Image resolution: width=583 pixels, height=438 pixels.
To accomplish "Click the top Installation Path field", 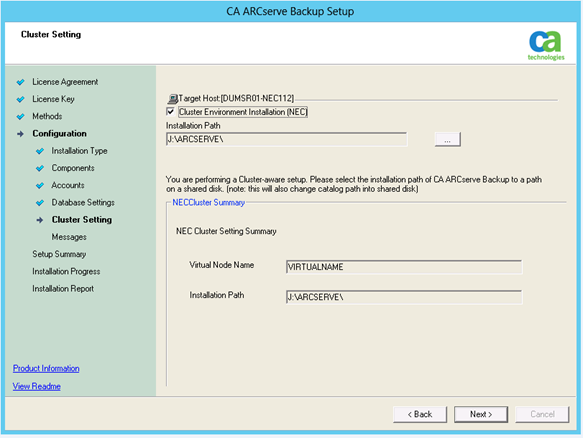I will tap(286, 139).
